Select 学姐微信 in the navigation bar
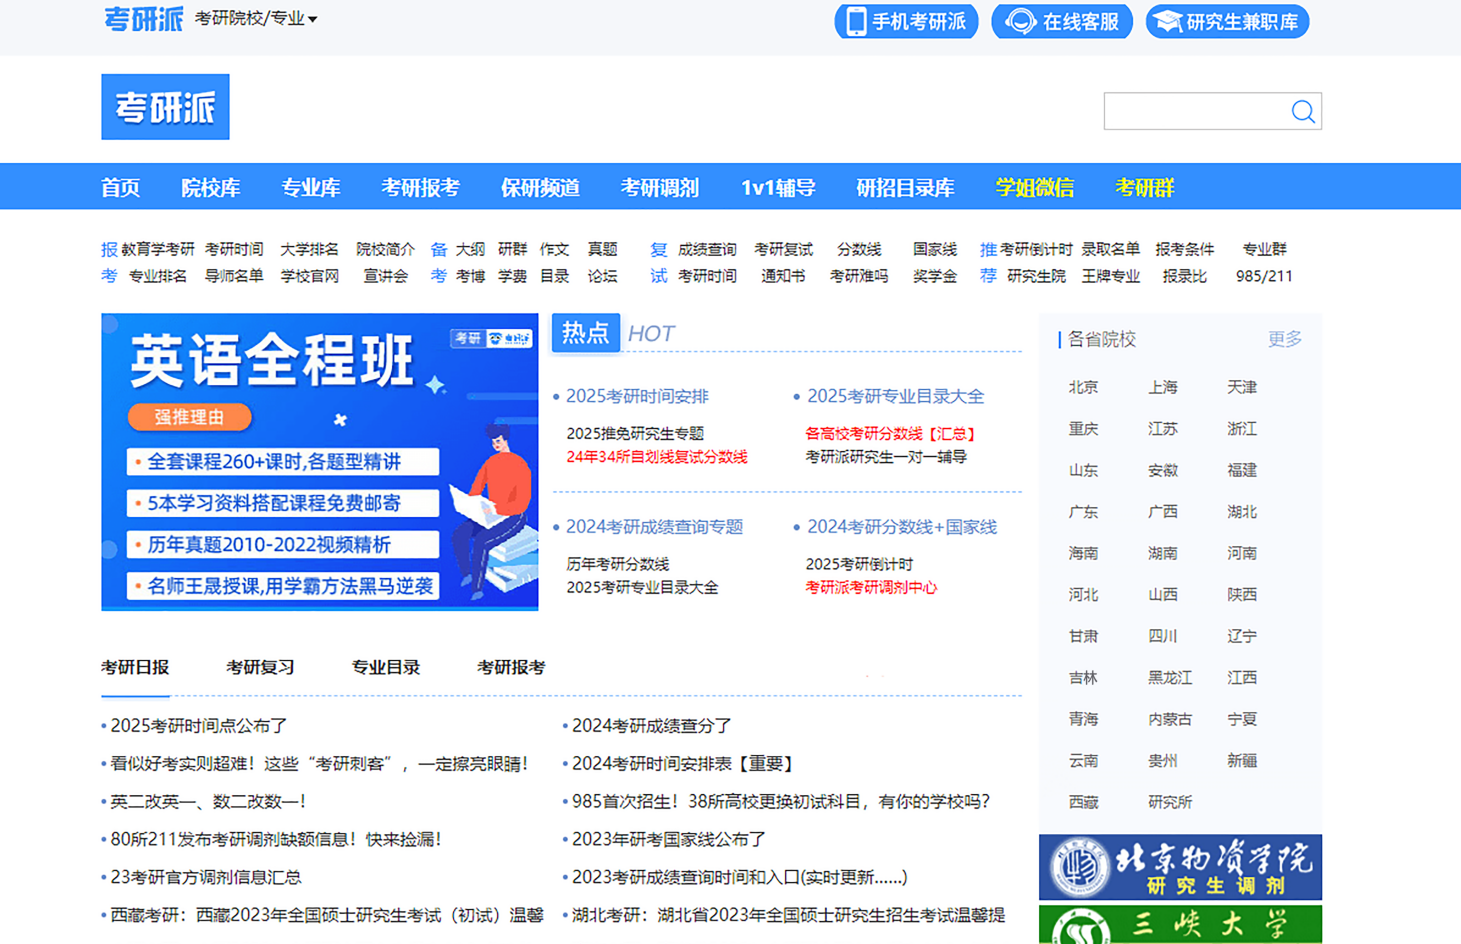The image size is (1461, 944). pos(1034,186)
